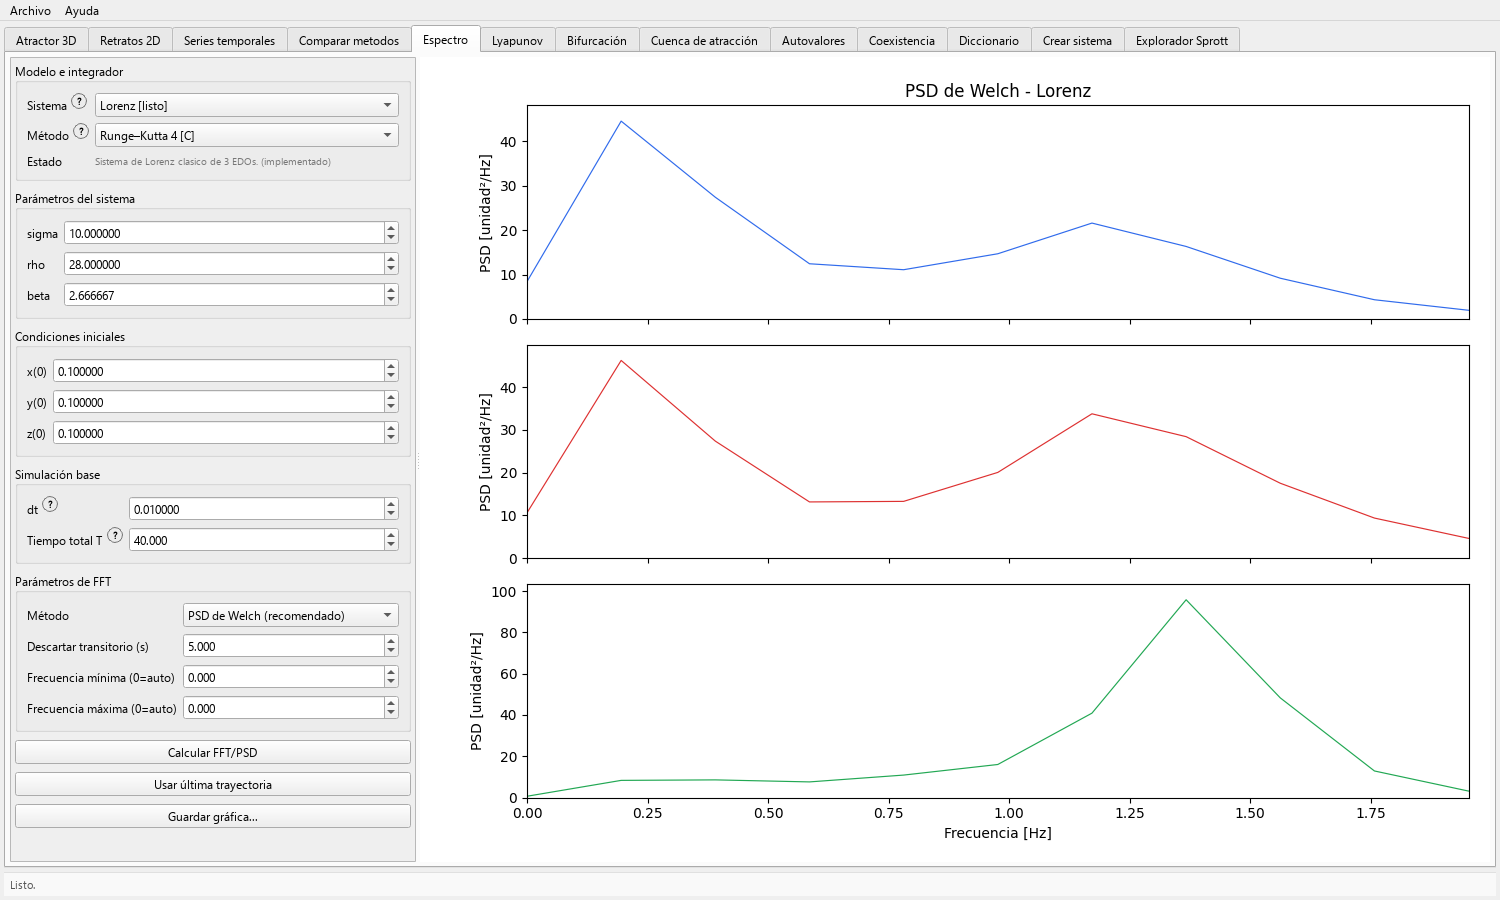Click the Frecuencia mínima field
This screenshot has width=1500, height=900.
click(283, 677)
